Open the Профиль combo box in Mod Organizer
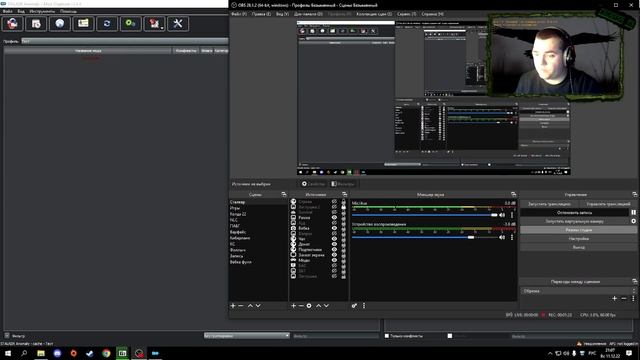 [x=124, y=41]
